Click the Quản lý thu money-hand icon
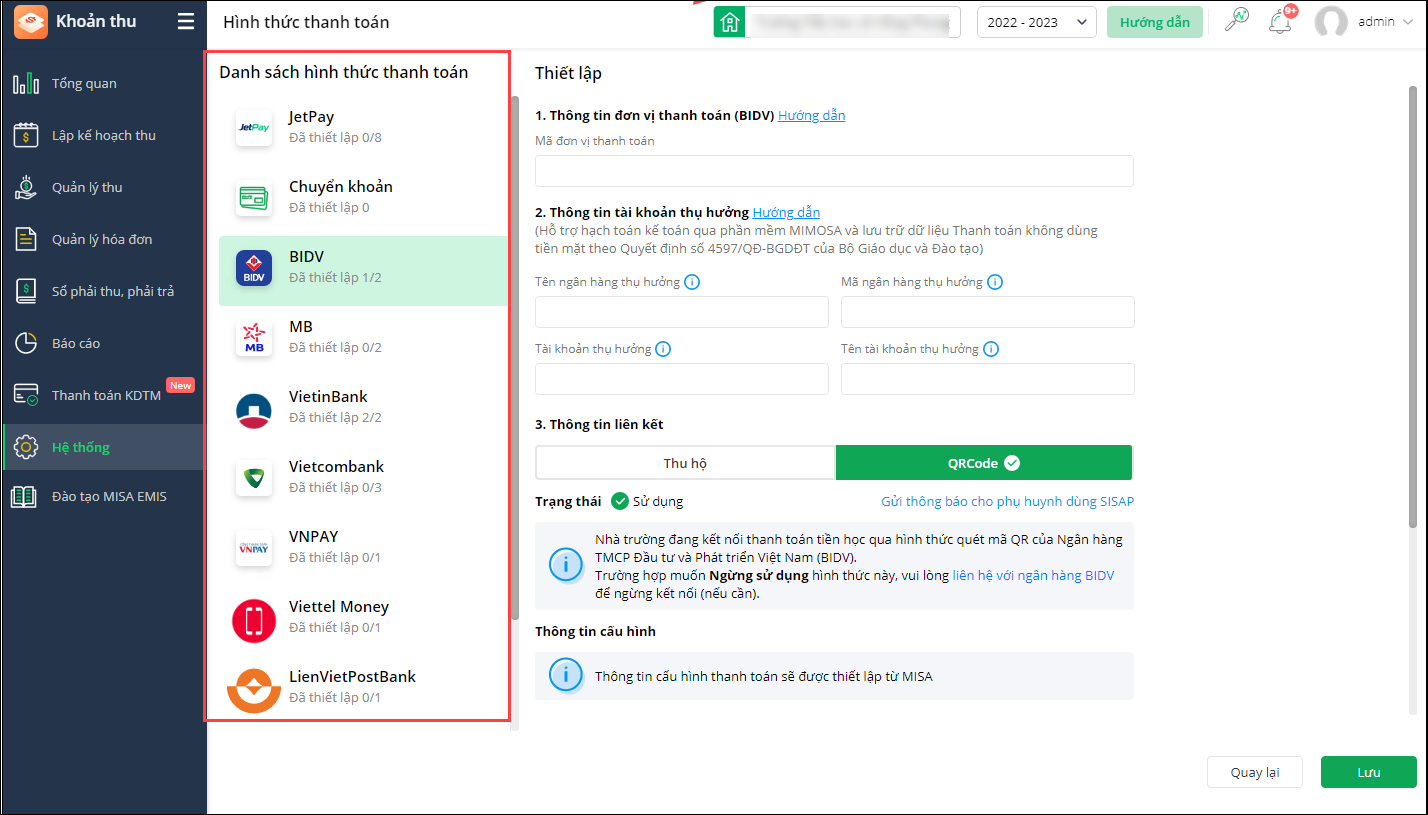The width and height of the screenshot is (1428, 815). 26,187
